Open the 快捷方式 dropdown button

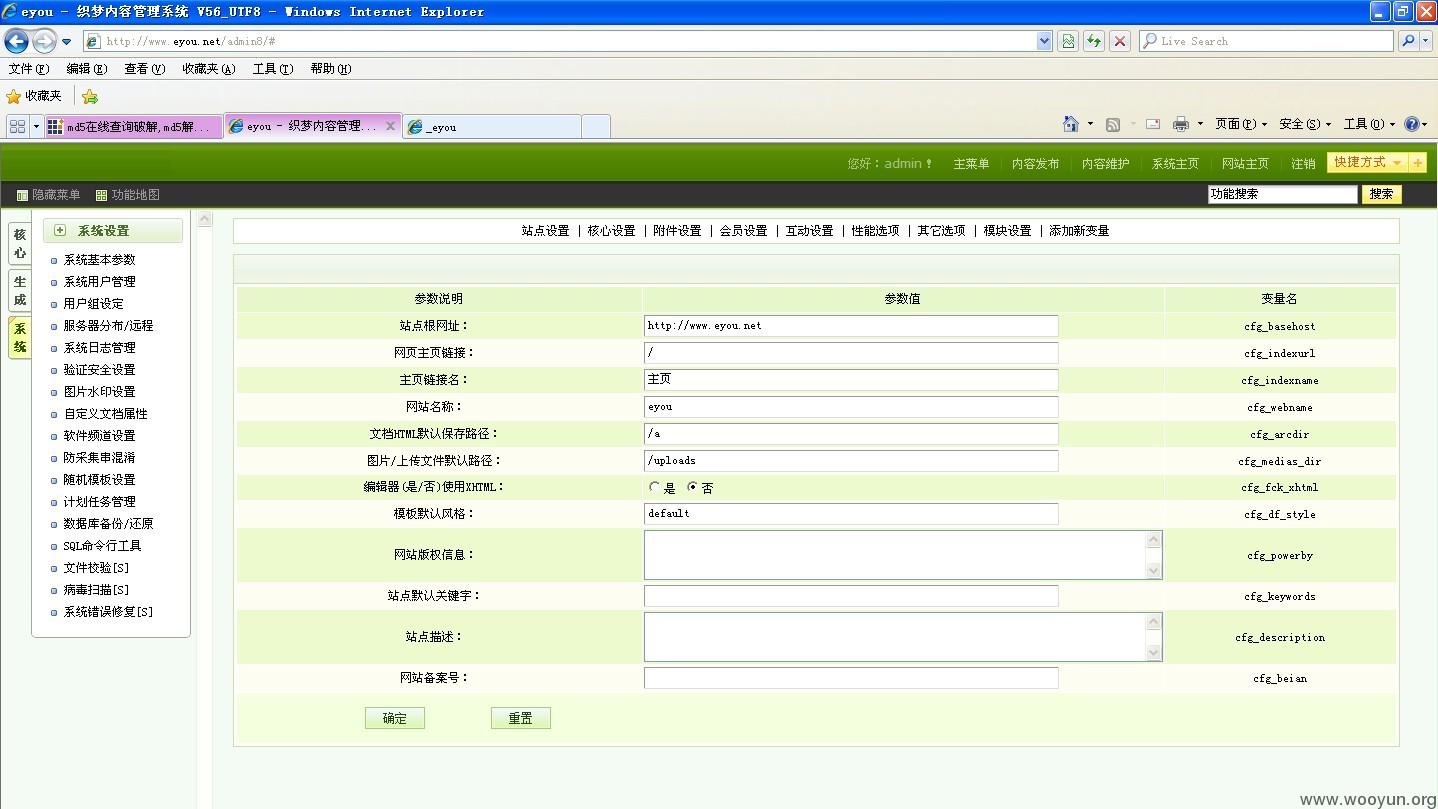[1368, 162]
